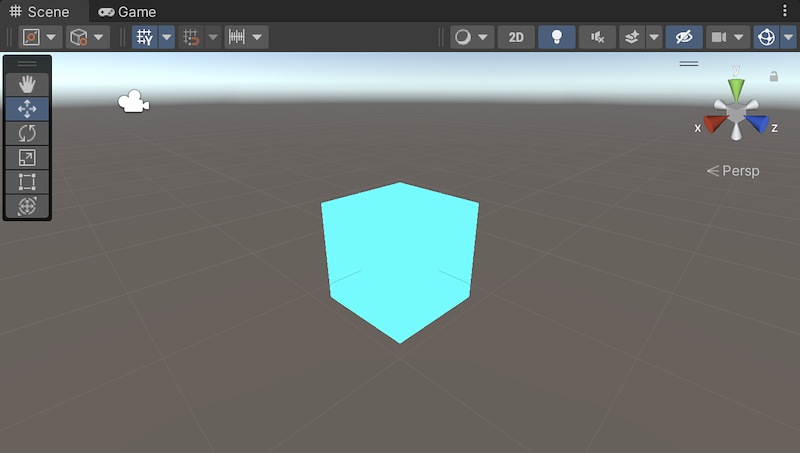Image resolution: width=800 pixels, height=453 pixels.
Task: Select the Rect tool
Action: pyautogui.click(x=27, y=182)
